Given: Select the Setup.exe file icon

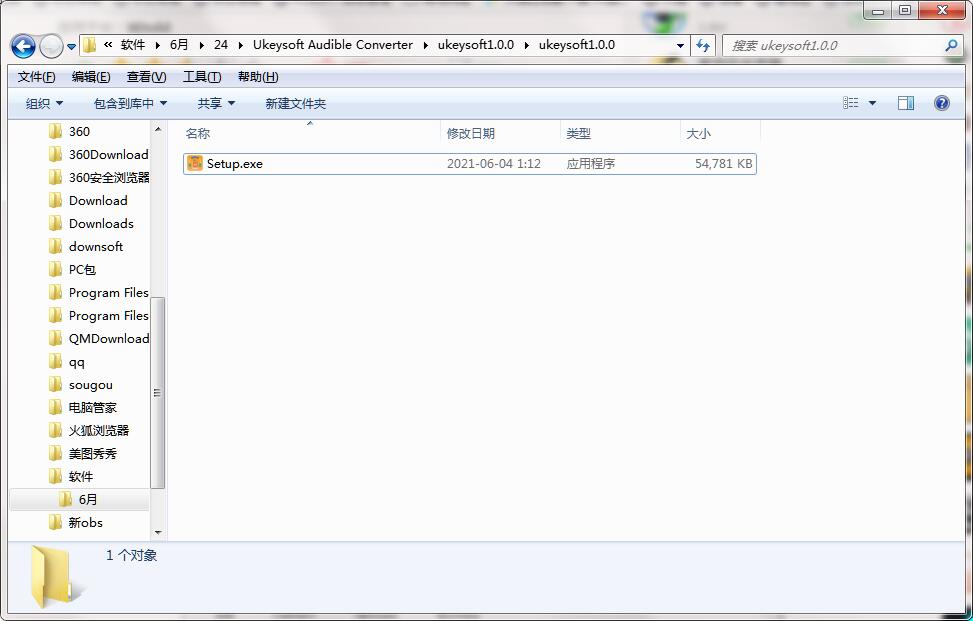Looking at the screenshot, I should (195, 163).
